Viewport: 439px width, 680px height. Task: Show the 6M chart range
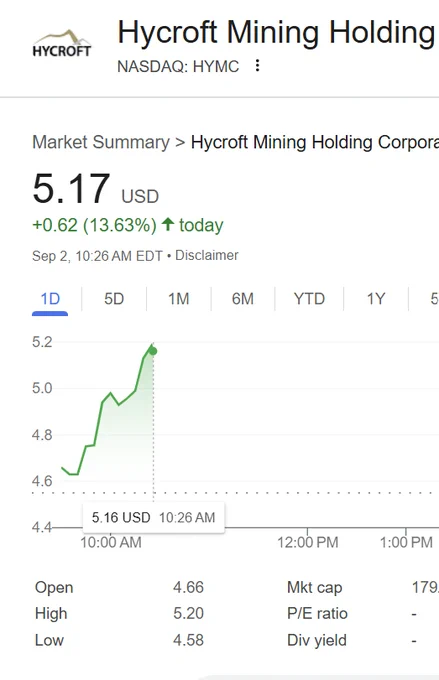(243, 299)
